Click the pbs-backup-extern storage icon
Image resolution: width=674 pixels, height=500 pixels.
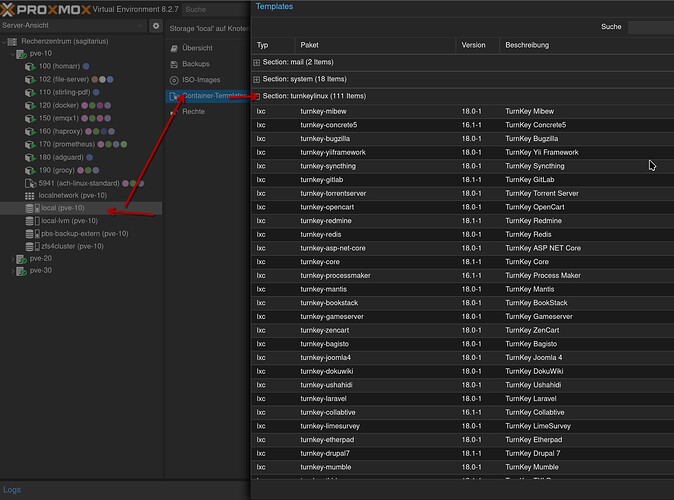(32, 234)
